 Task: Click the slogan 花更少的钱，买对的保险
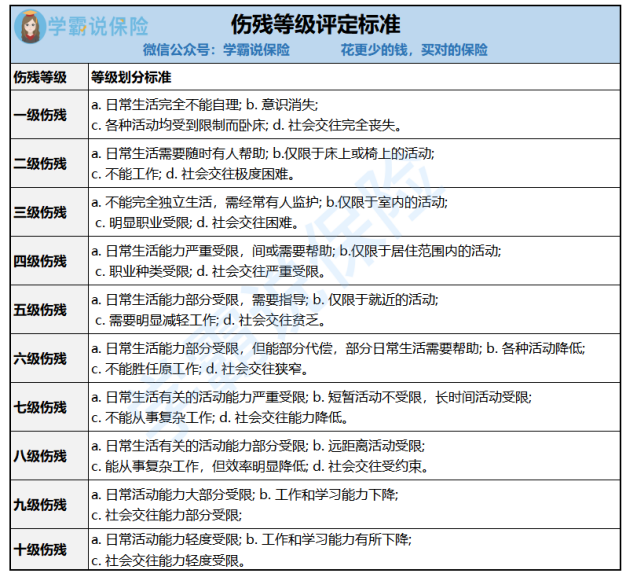tap(414, 50)
